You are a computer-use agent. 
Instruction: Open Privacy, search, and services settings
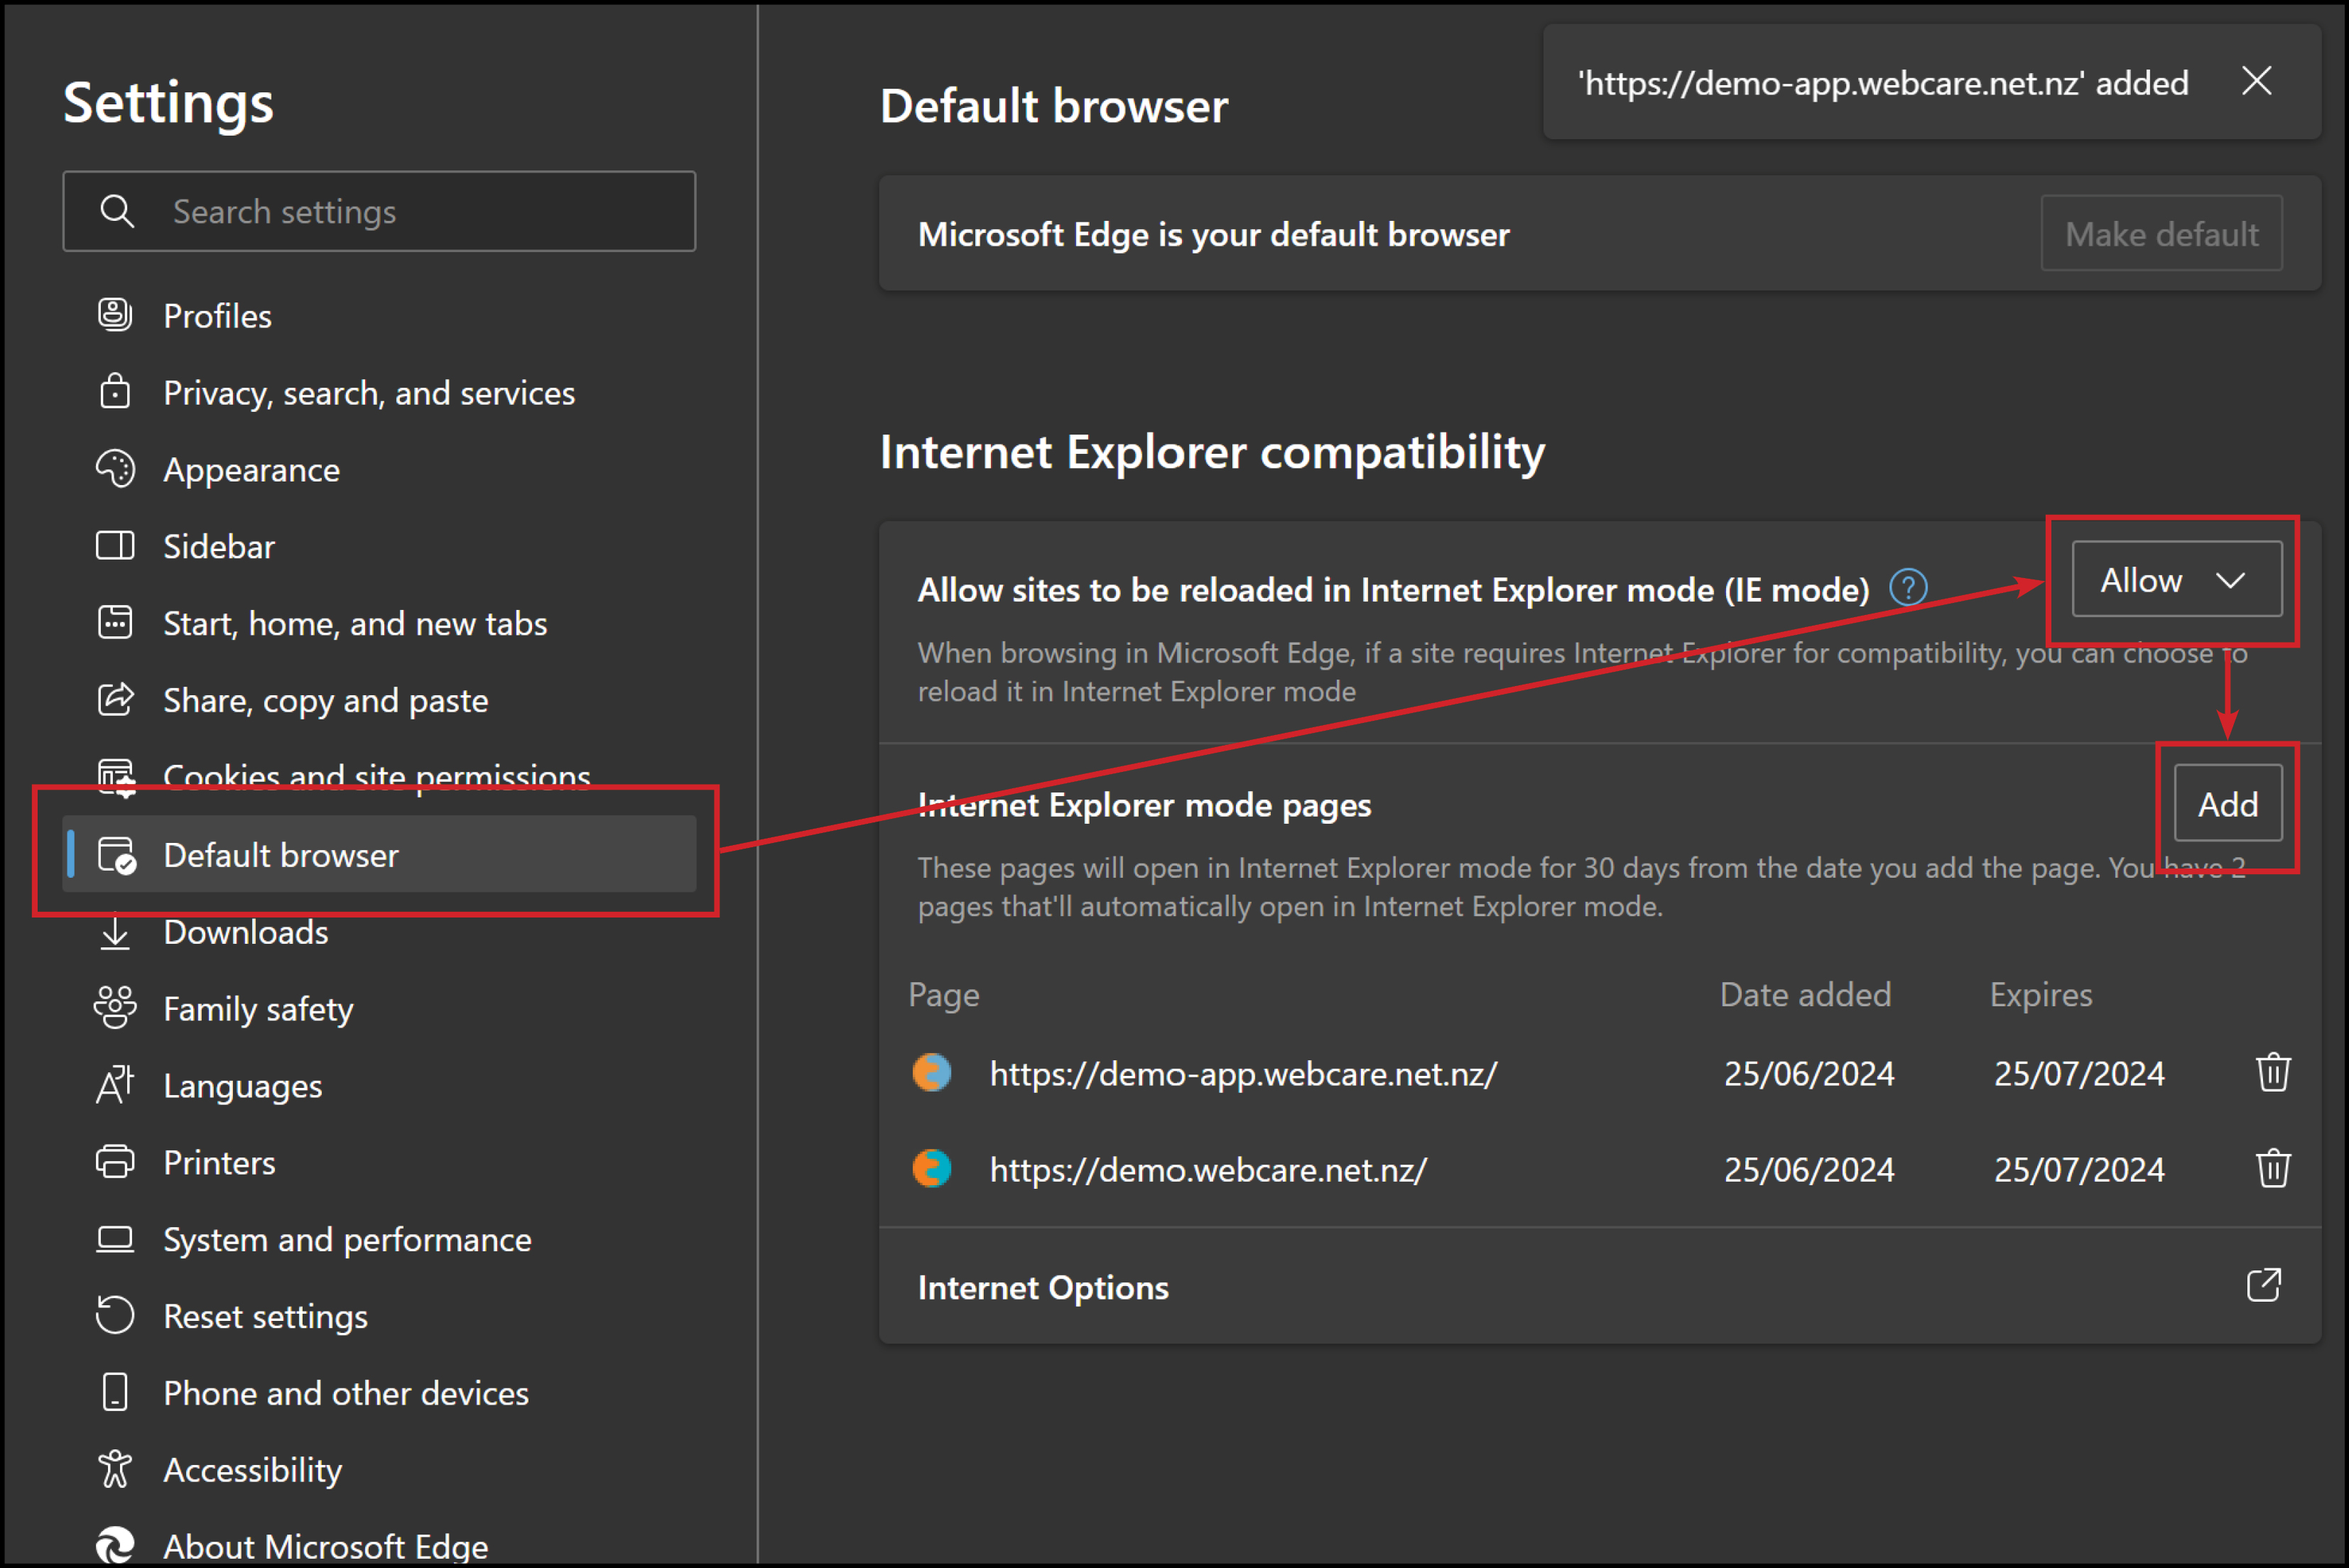379,393
